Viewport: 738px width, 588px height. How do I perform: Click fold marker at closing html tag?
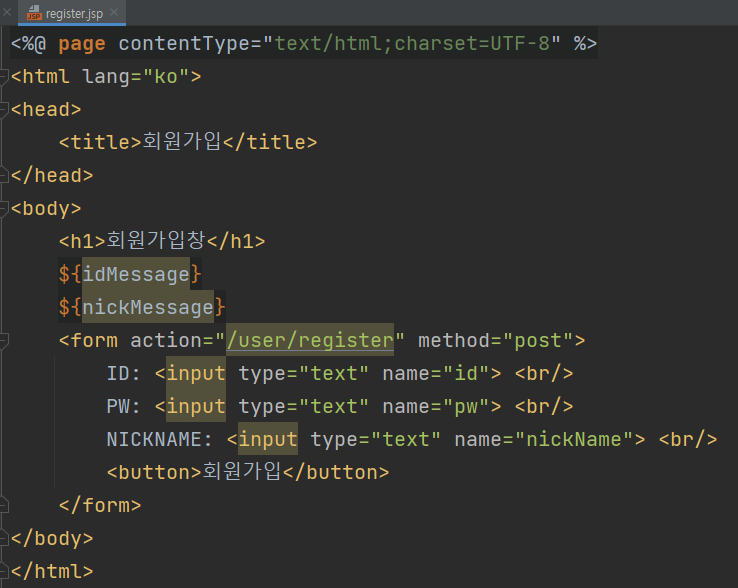tap(4, 571)
